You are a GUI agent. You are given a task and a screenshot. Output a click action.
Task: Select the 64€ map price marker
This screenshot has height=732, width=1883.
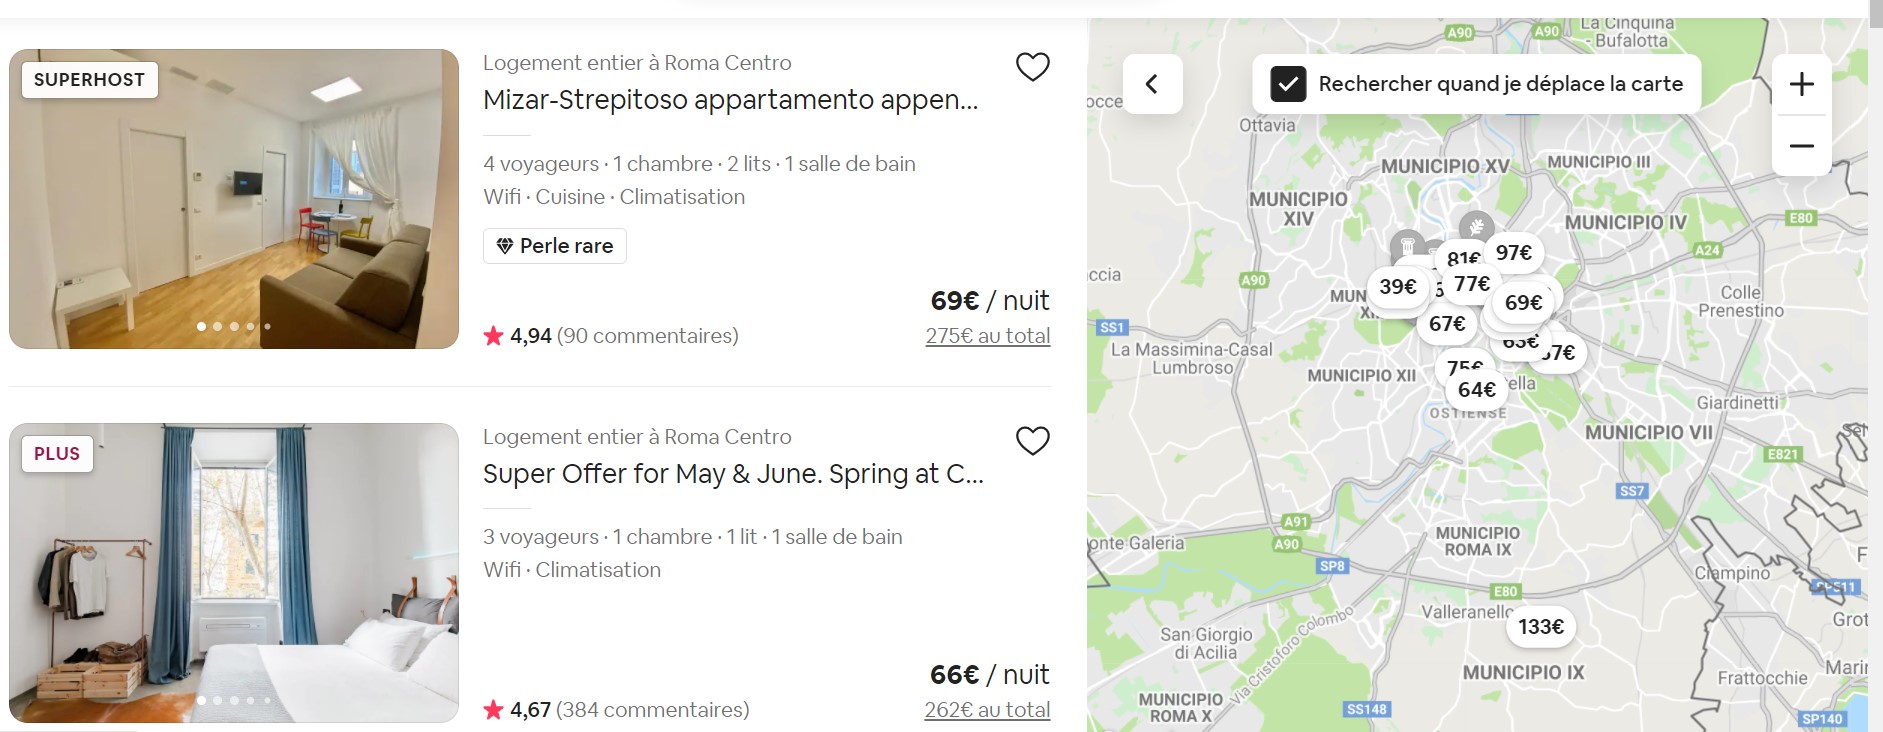(x=1477, y=390)
